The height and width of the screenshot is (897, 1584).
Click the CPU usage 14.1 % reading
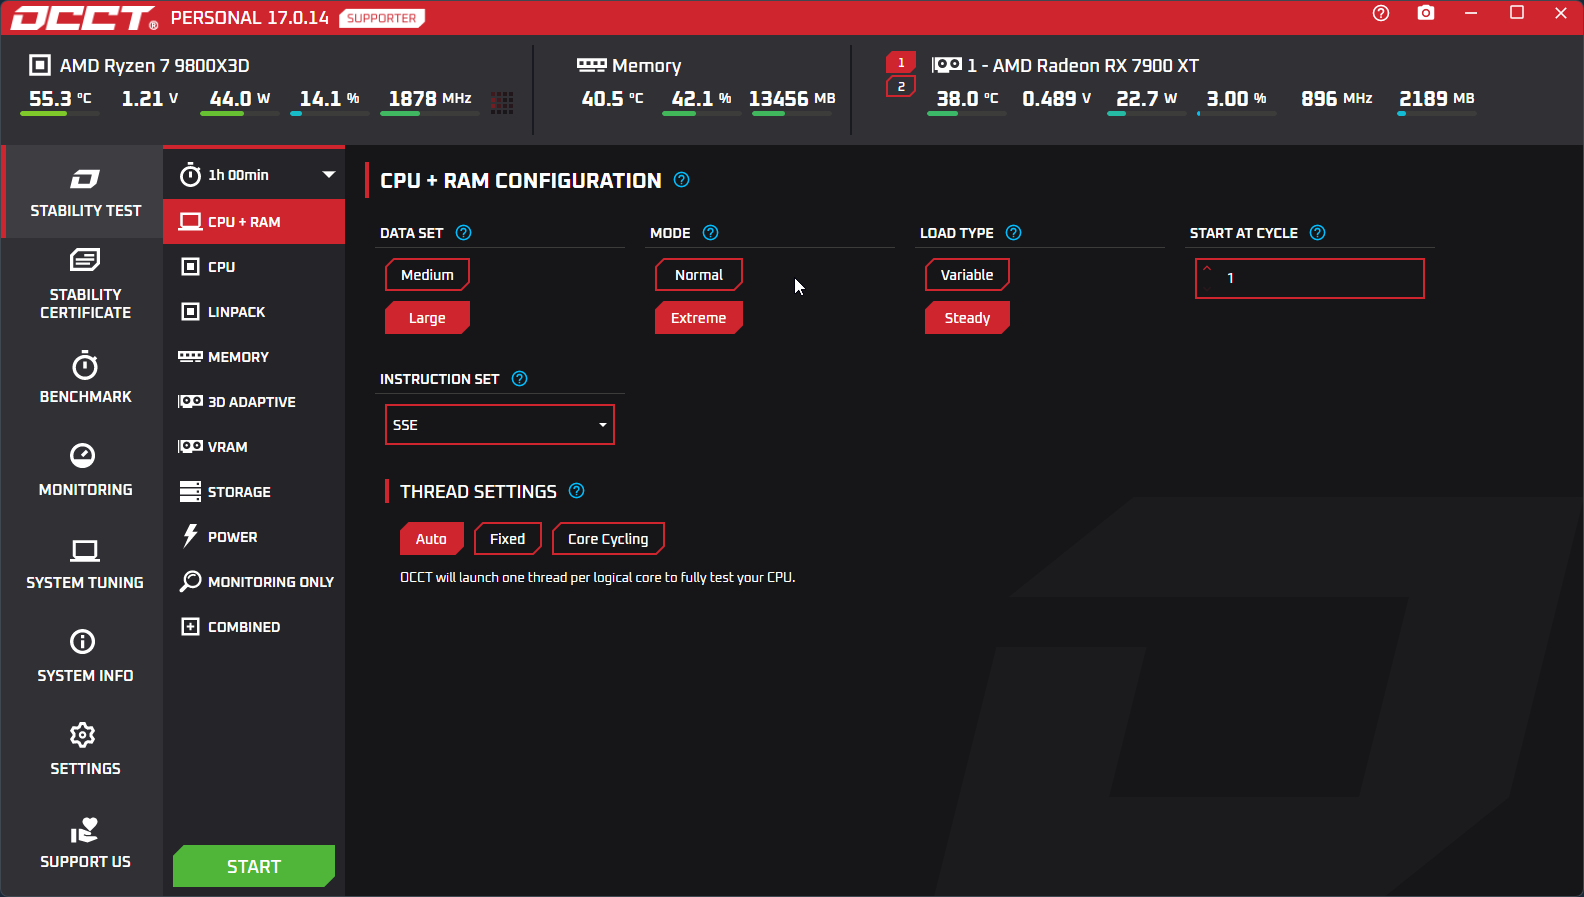pos(329,99)
